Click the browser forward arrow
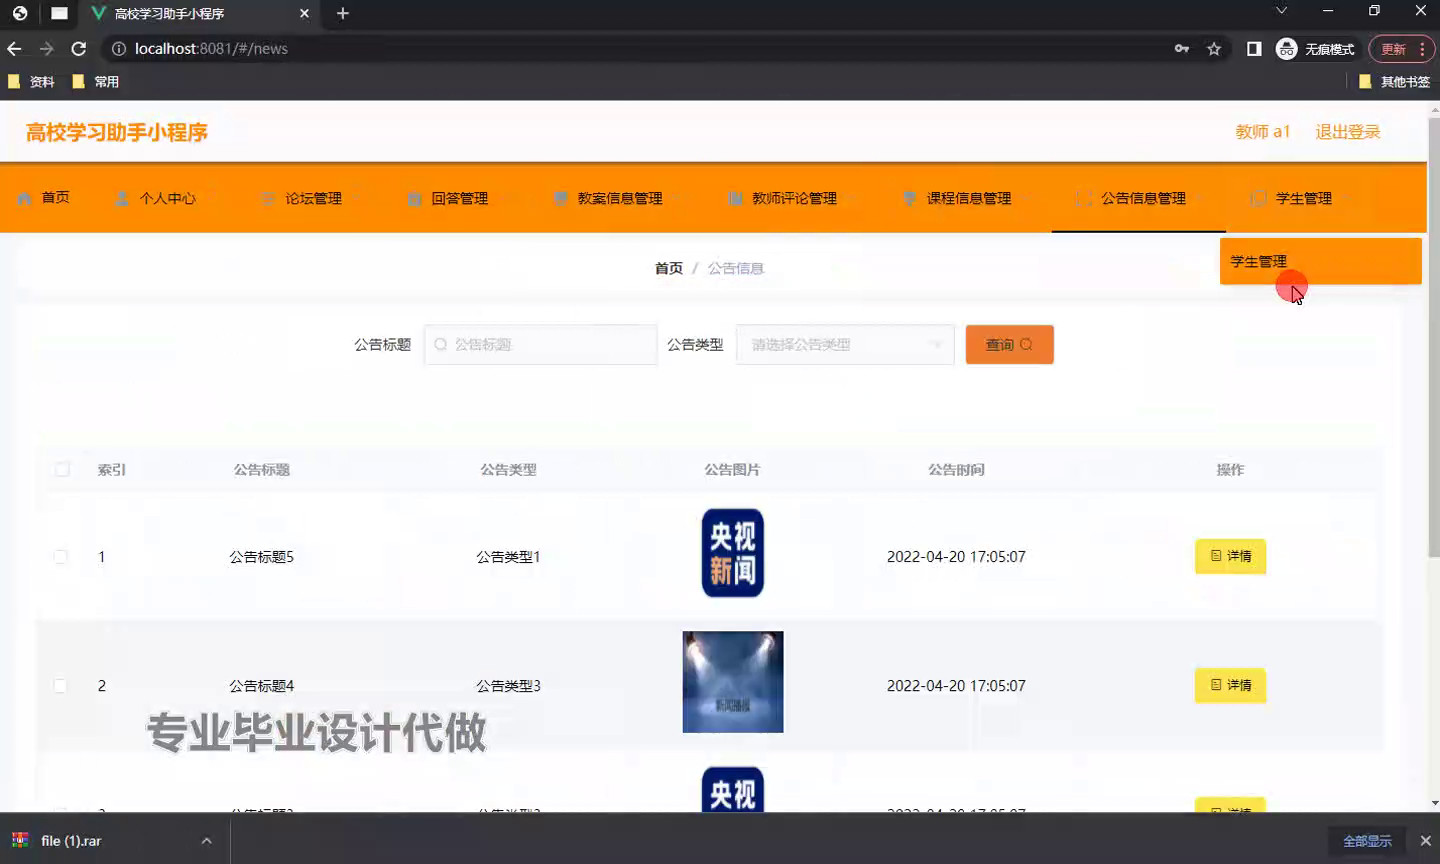The image size is (1440, 864). click(46, 48)
